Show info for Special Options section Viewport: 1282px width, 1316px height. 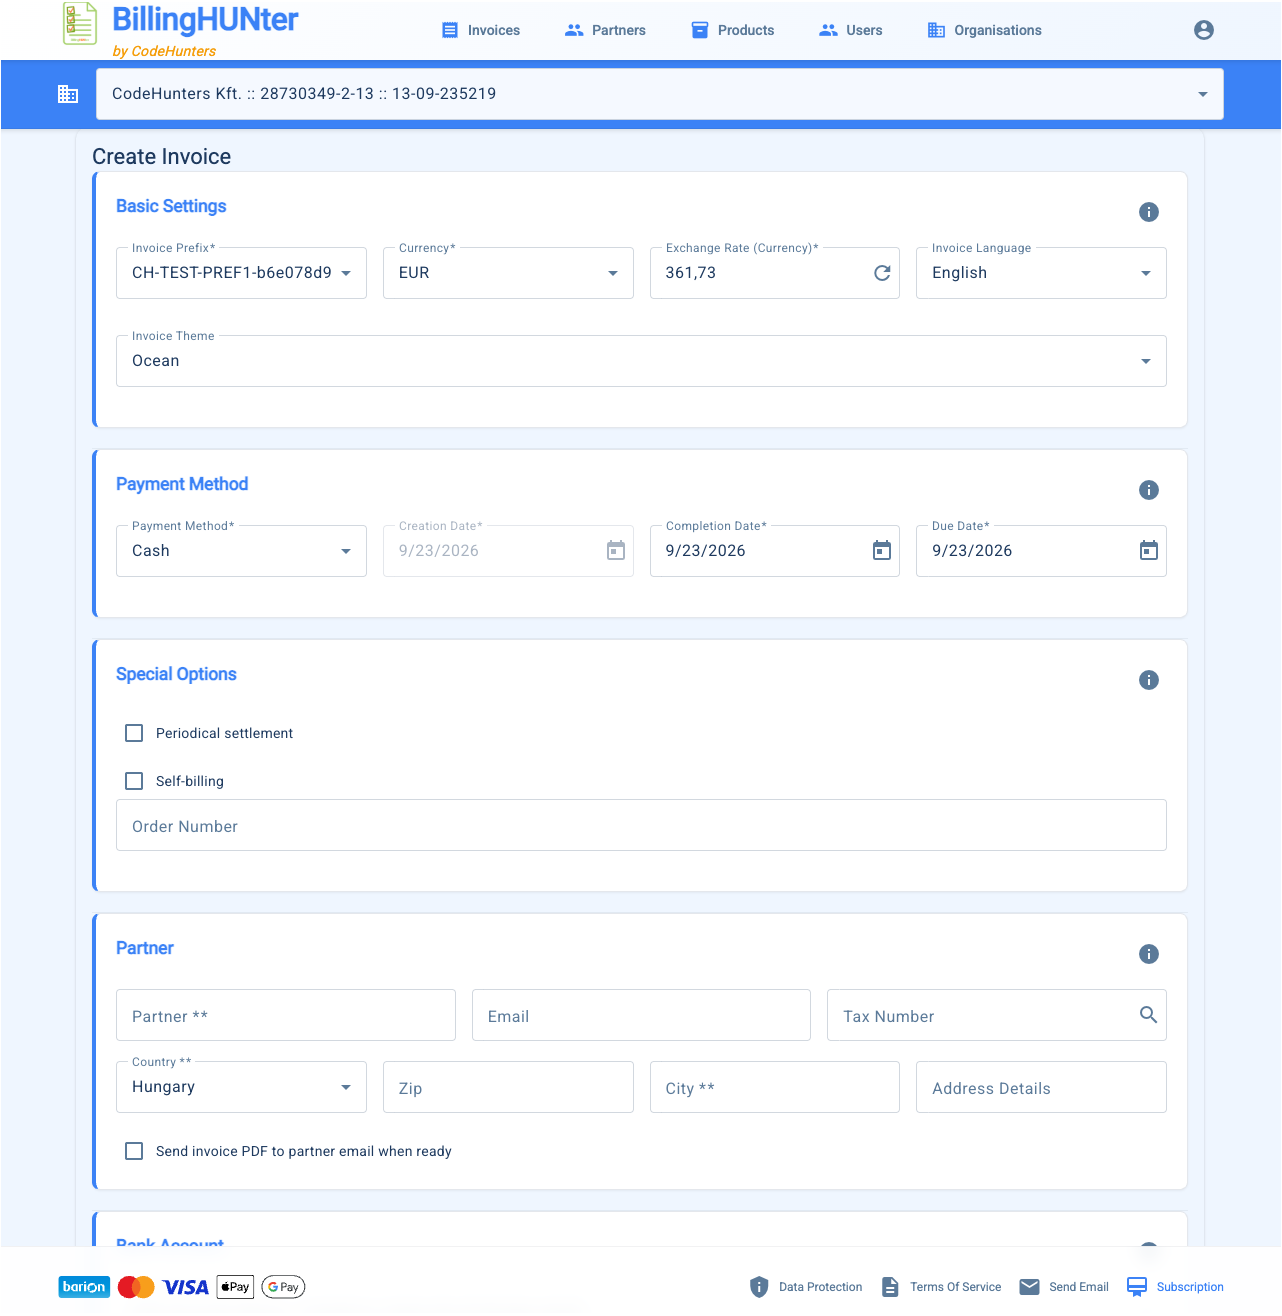[1149, 680]
